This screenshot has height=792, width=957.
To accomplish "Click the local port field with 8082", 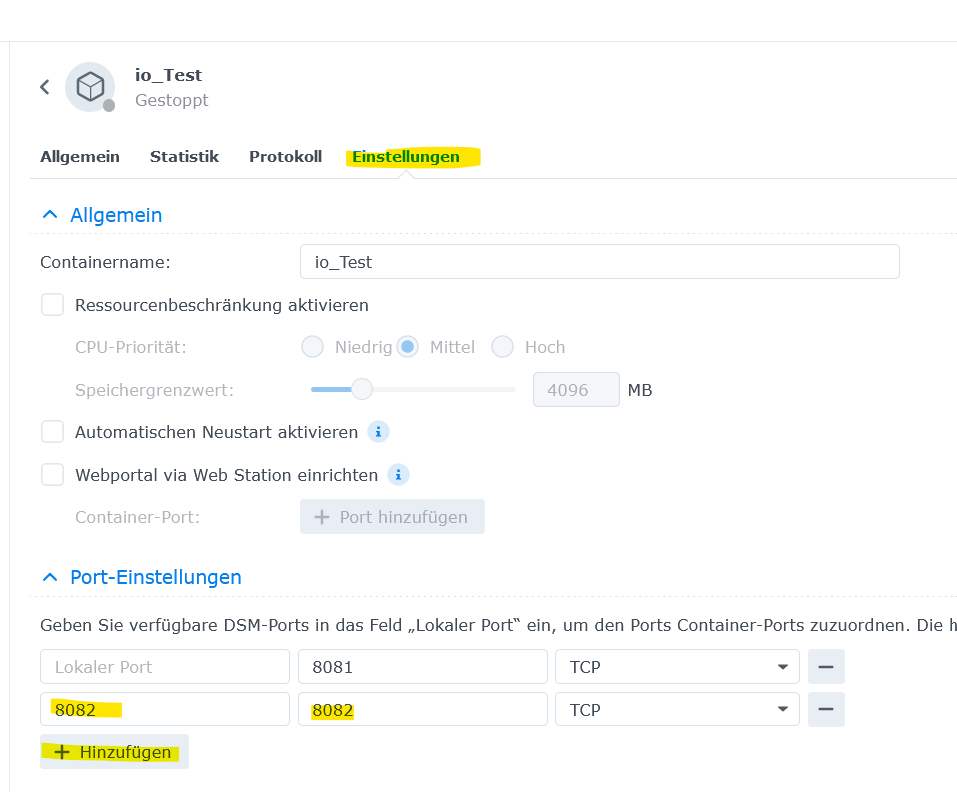I will pos(165,709).
